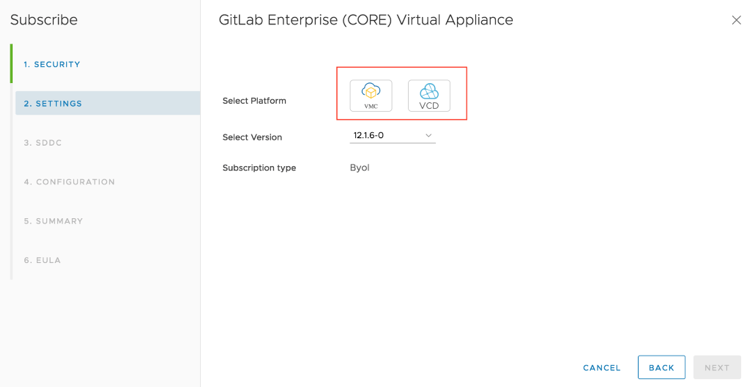Close the subscribe dialog with X
Image resolution: width=750 pixels, height=387 pixels.
click(736, 20)
